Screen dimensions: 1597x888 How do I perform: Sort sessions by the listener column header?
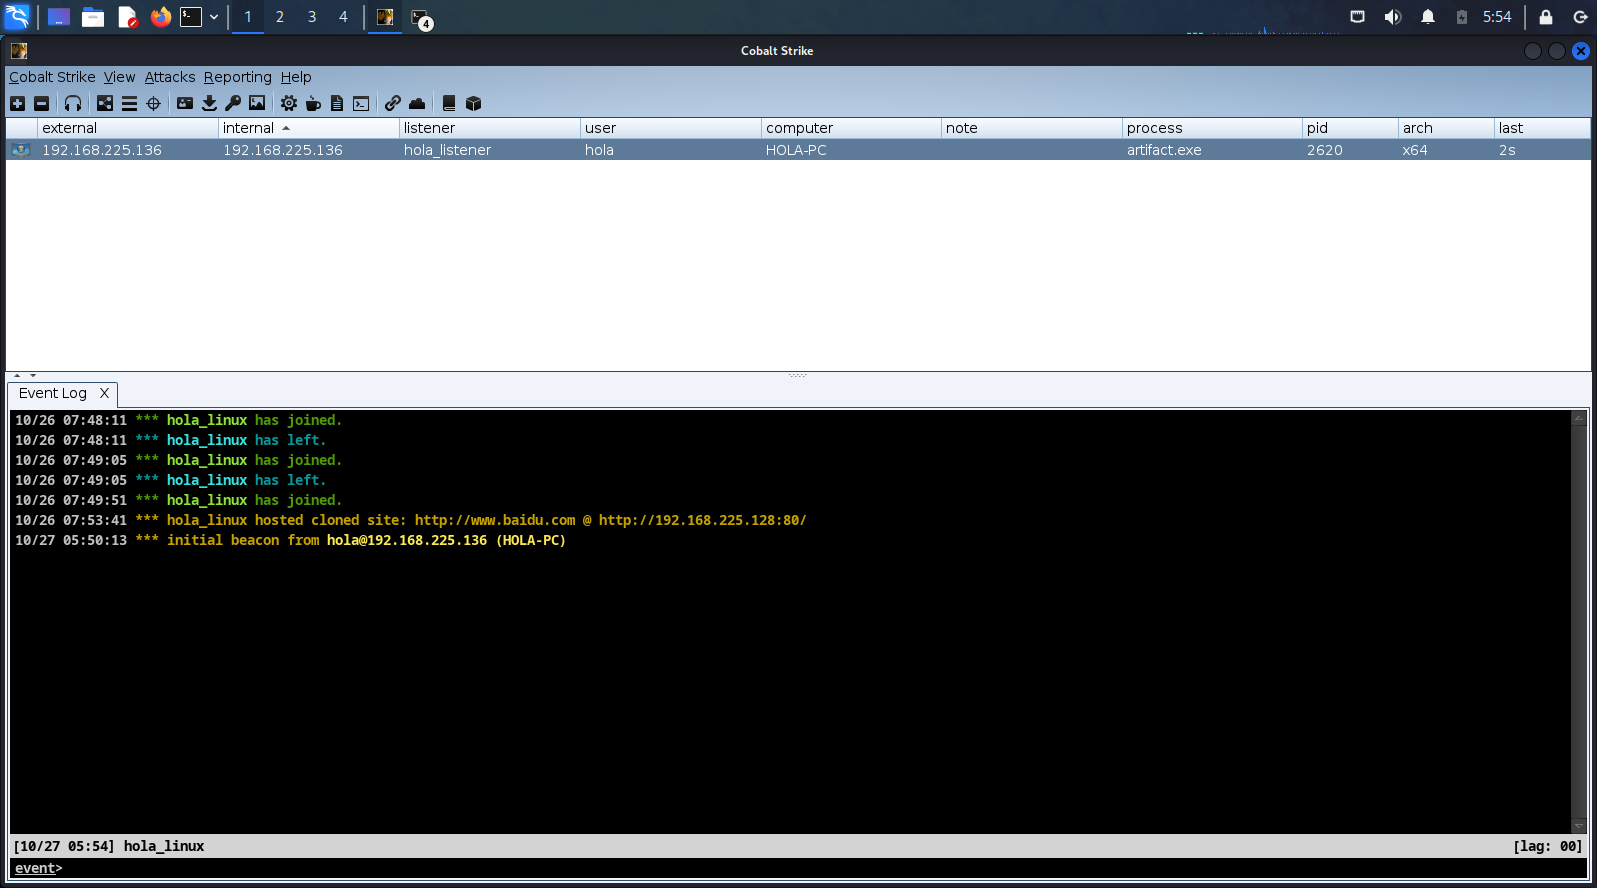point(490,128)
